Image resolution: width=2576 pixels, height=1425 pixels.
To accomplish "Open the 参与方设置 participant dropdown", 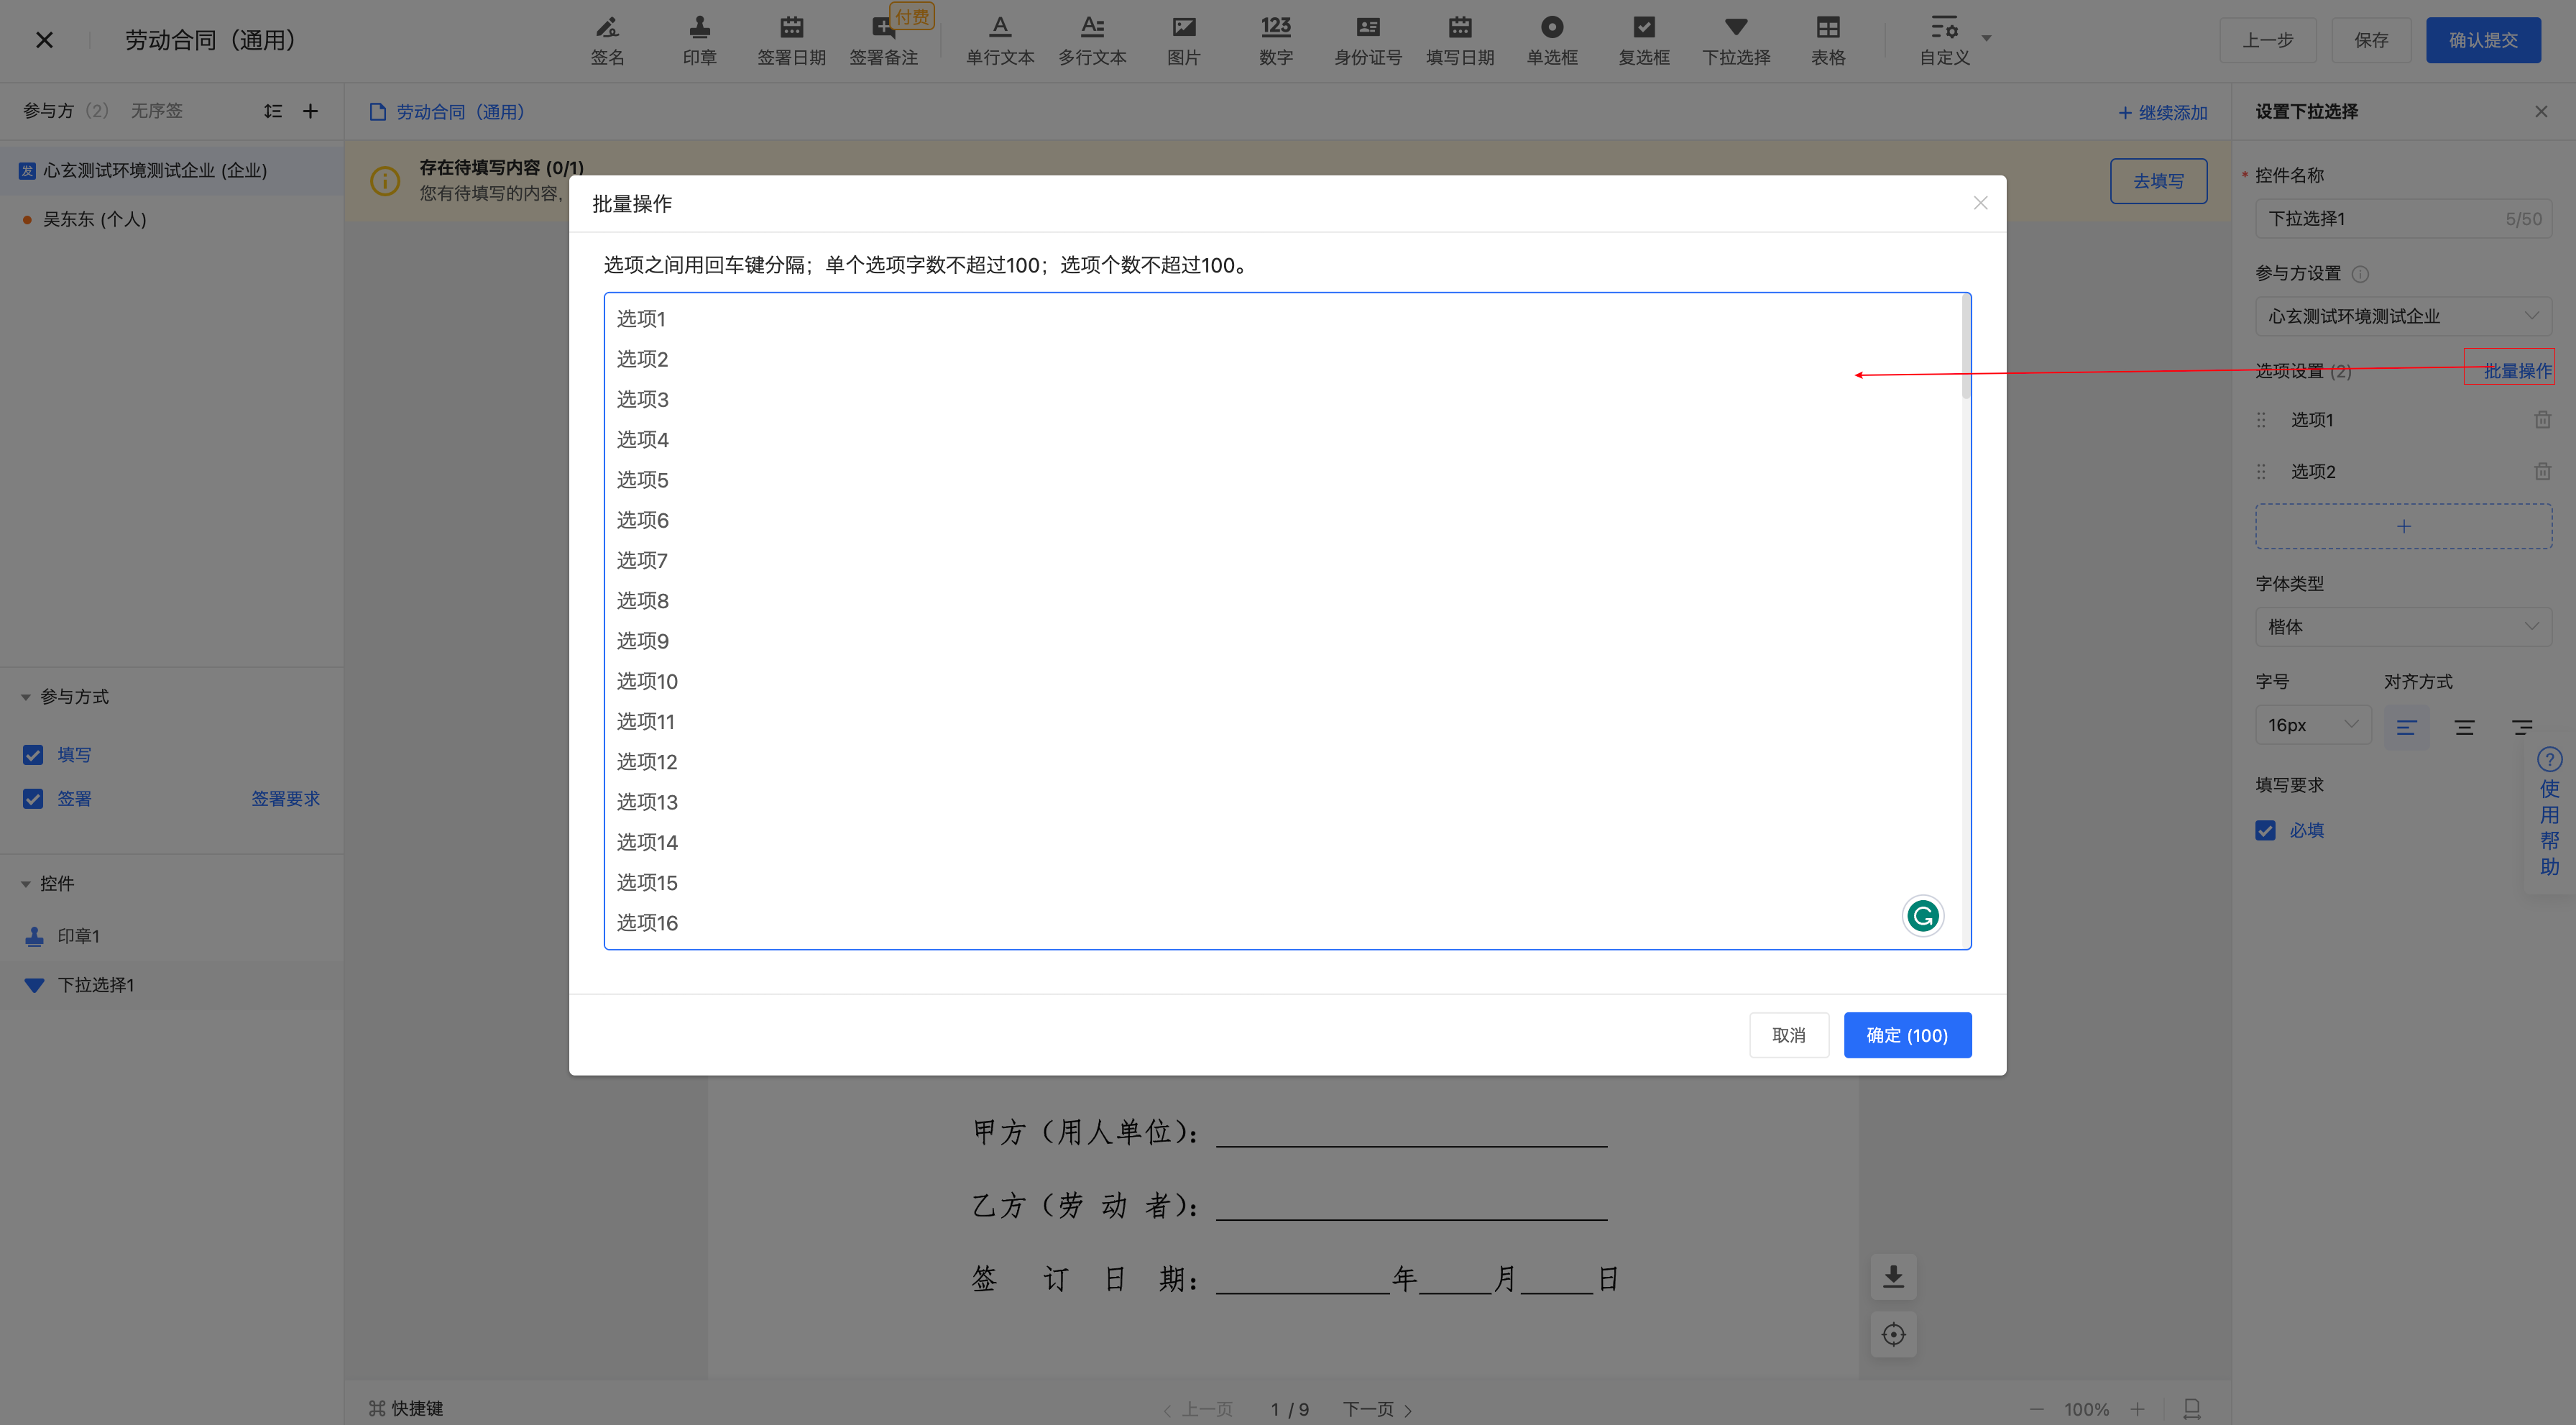I will 2403,316.
